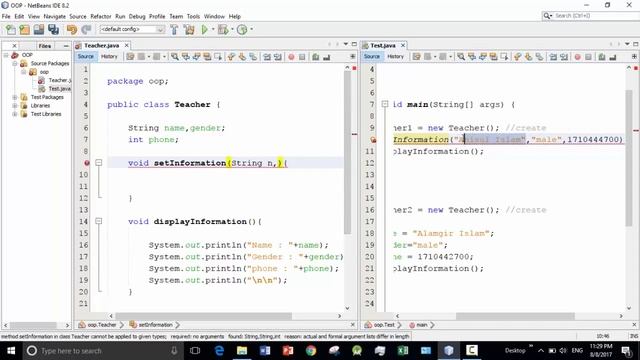The image size is (640, 360).
Task: Expand the Test Packages tree node
Action: (15, 97)
